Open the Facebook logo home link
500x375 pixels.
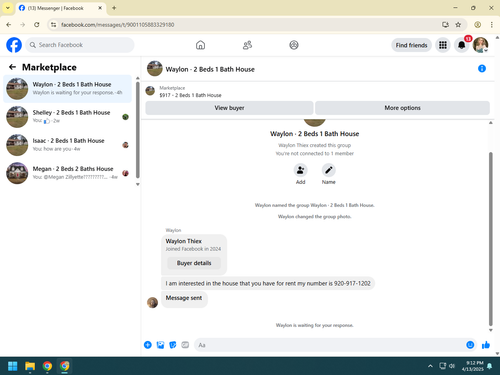14,45
